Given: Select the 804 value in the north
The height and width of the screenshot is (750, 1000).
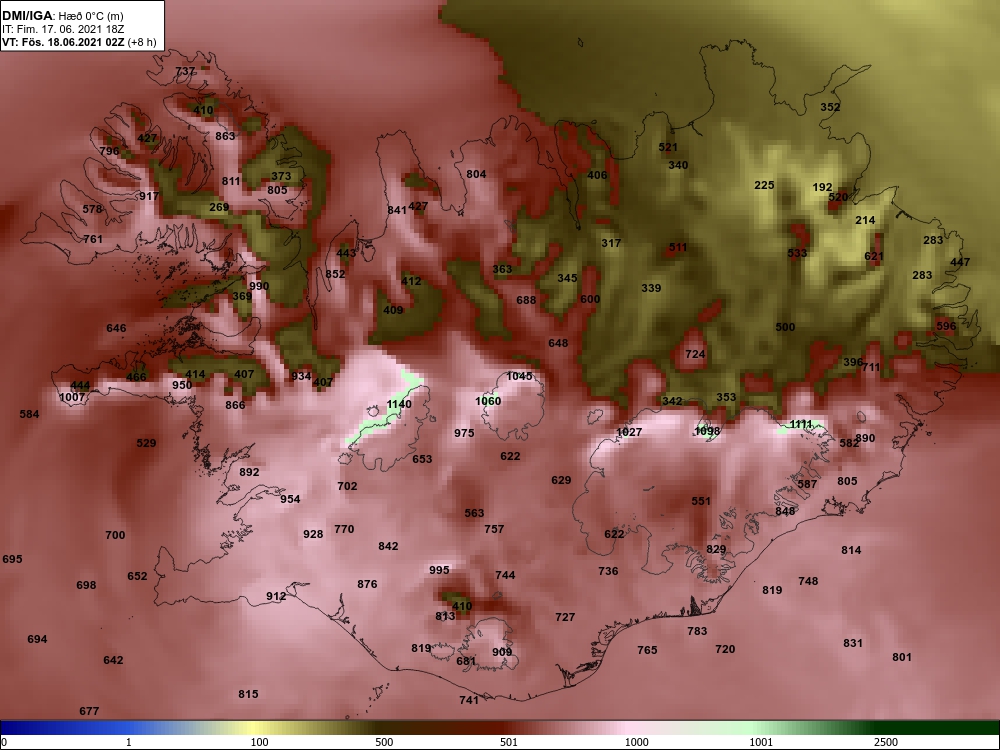Looking at the screenshot, I should coord(476,174).
